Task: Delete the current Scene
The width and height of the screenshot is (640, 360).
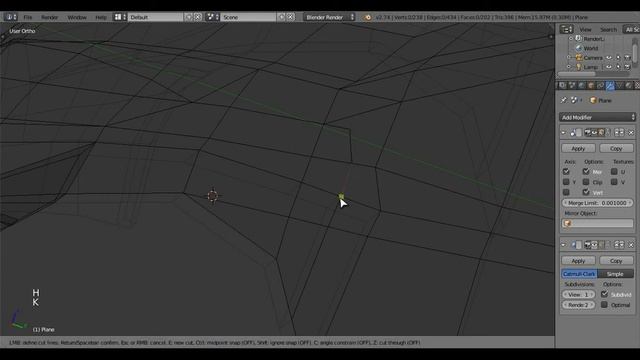Action: 291,17
